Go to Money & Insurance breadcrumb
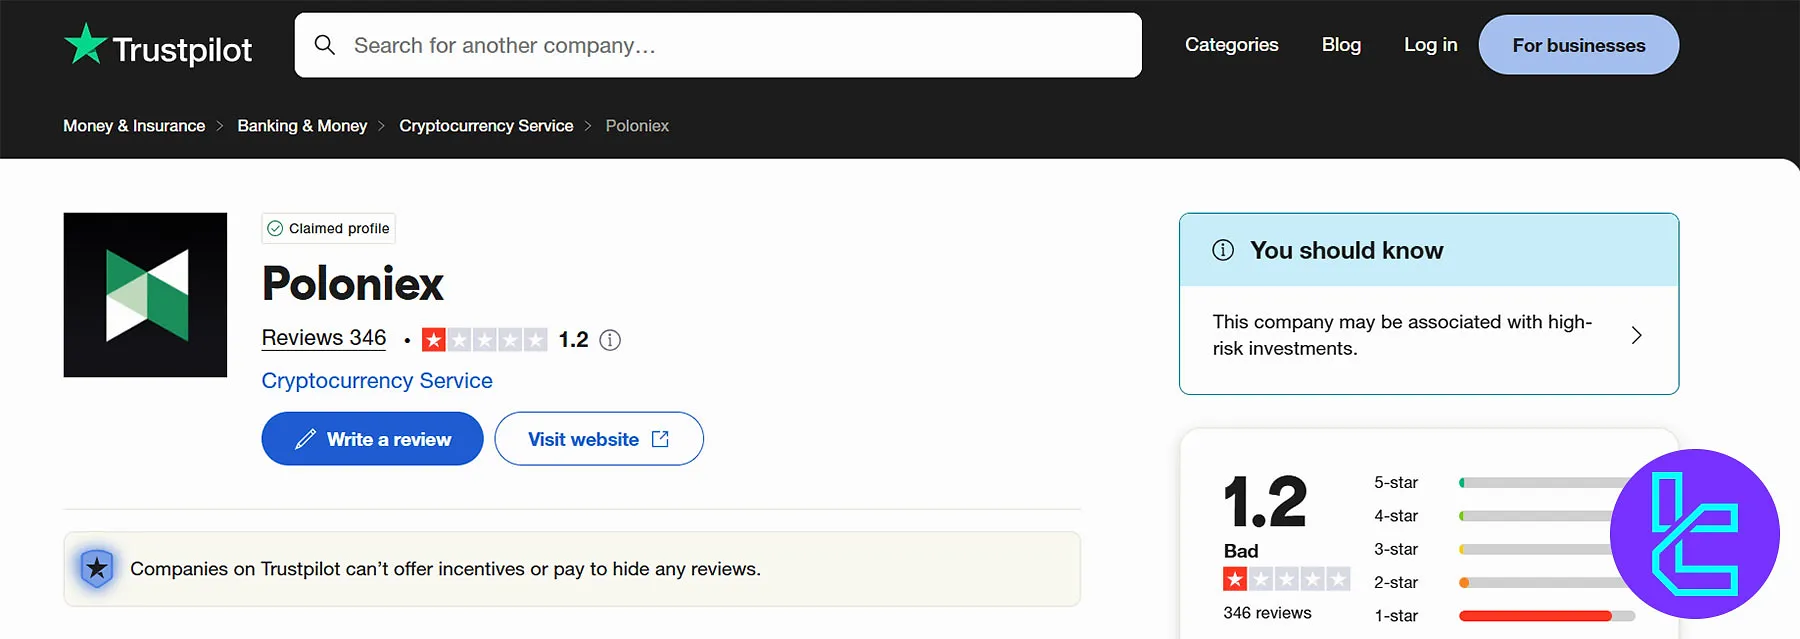This screenshot has height=639, width=1800. click(134, 126)
